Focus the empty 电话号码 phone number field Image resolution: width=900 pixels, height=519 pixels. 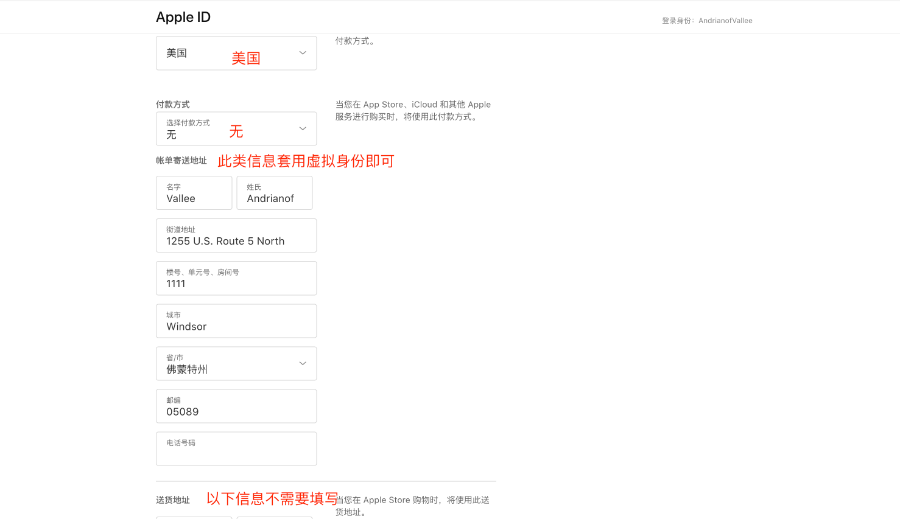236,449
